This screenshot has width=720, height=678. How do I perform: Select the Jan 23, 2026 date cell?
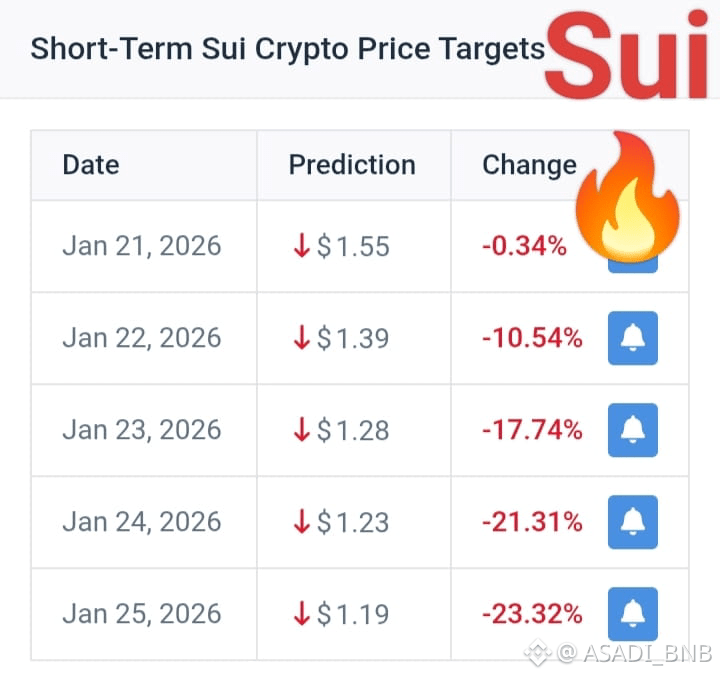(142, 430)
